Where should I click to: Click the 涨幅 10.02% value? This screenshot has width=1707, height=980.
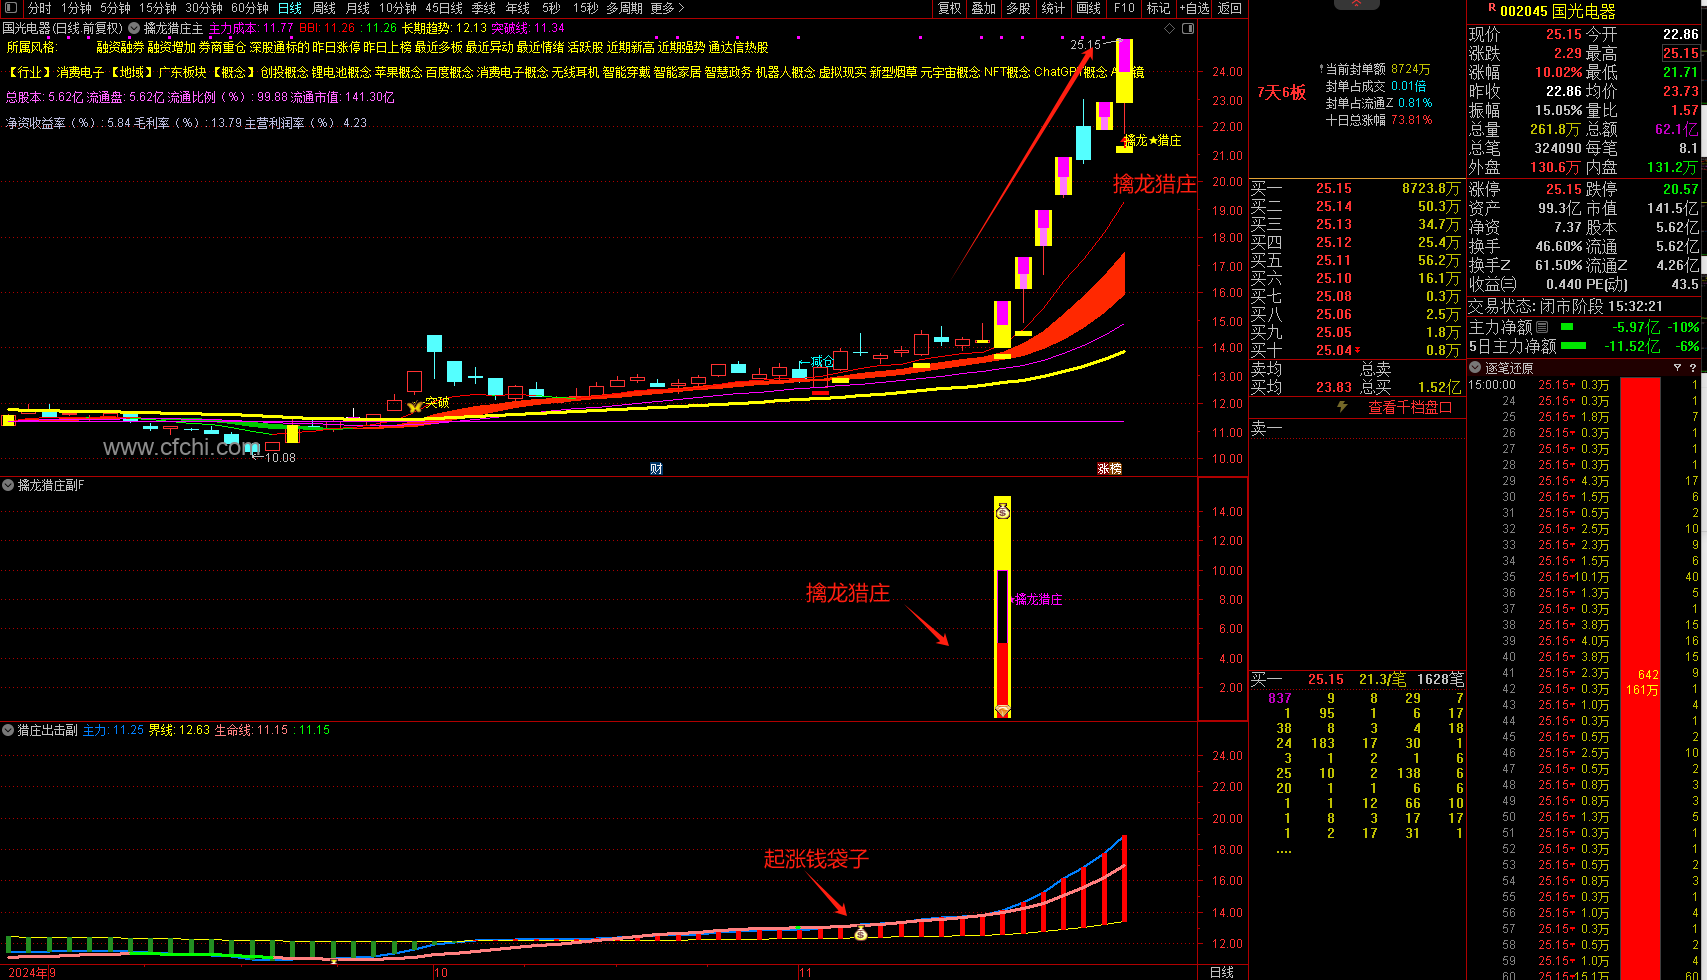coord(1558,72)
